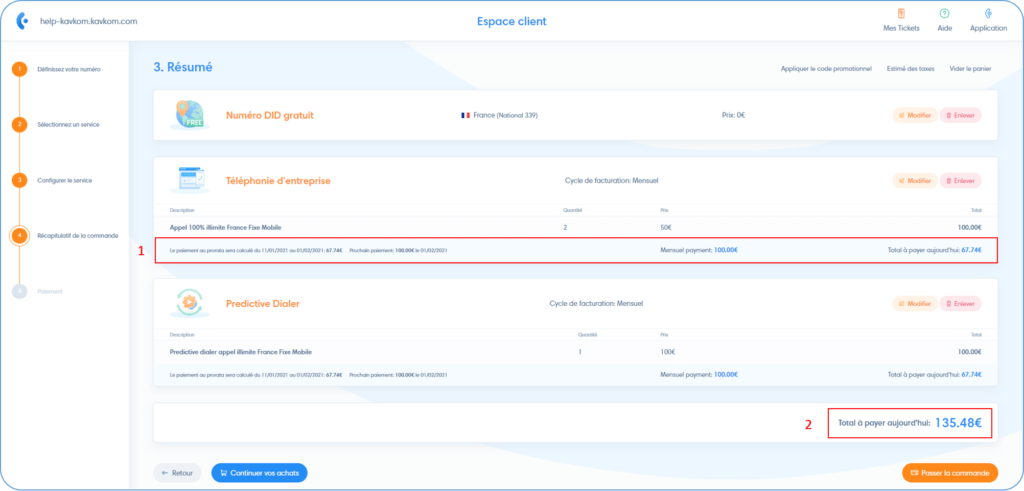Go to step 3 Configurer le service
The image size is (1024, 491).
click(19, 180)
